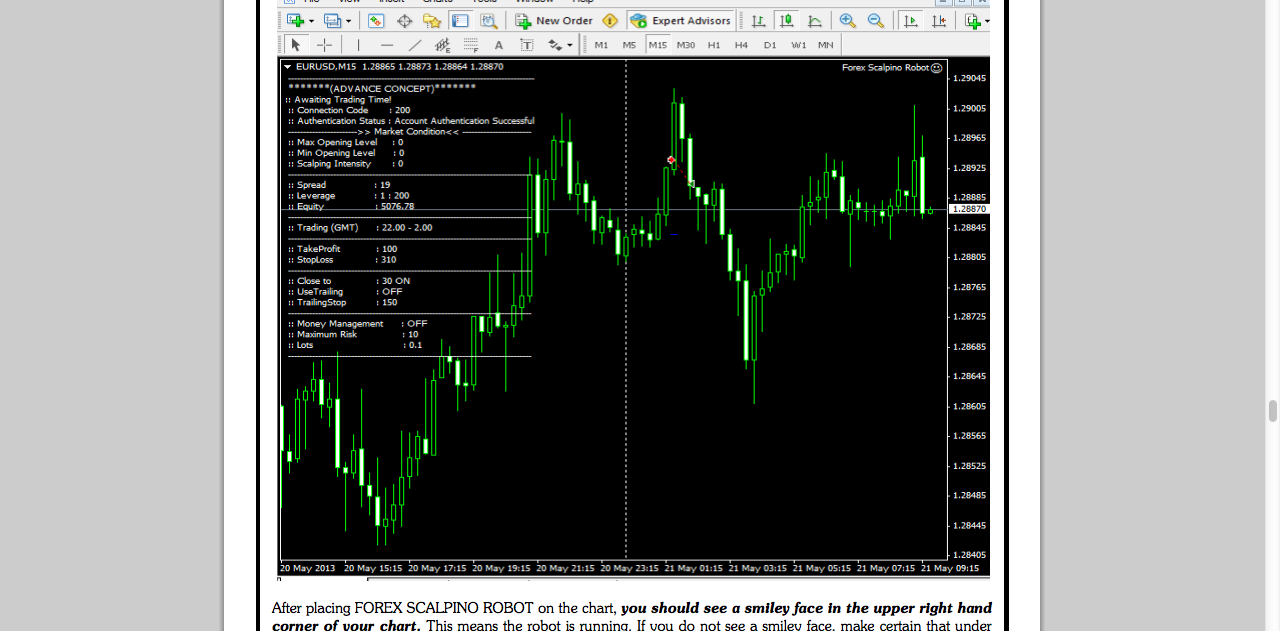Open the New Chart dropdown arrow
This screenshot has width=1280, height=631.
[311, 21]
